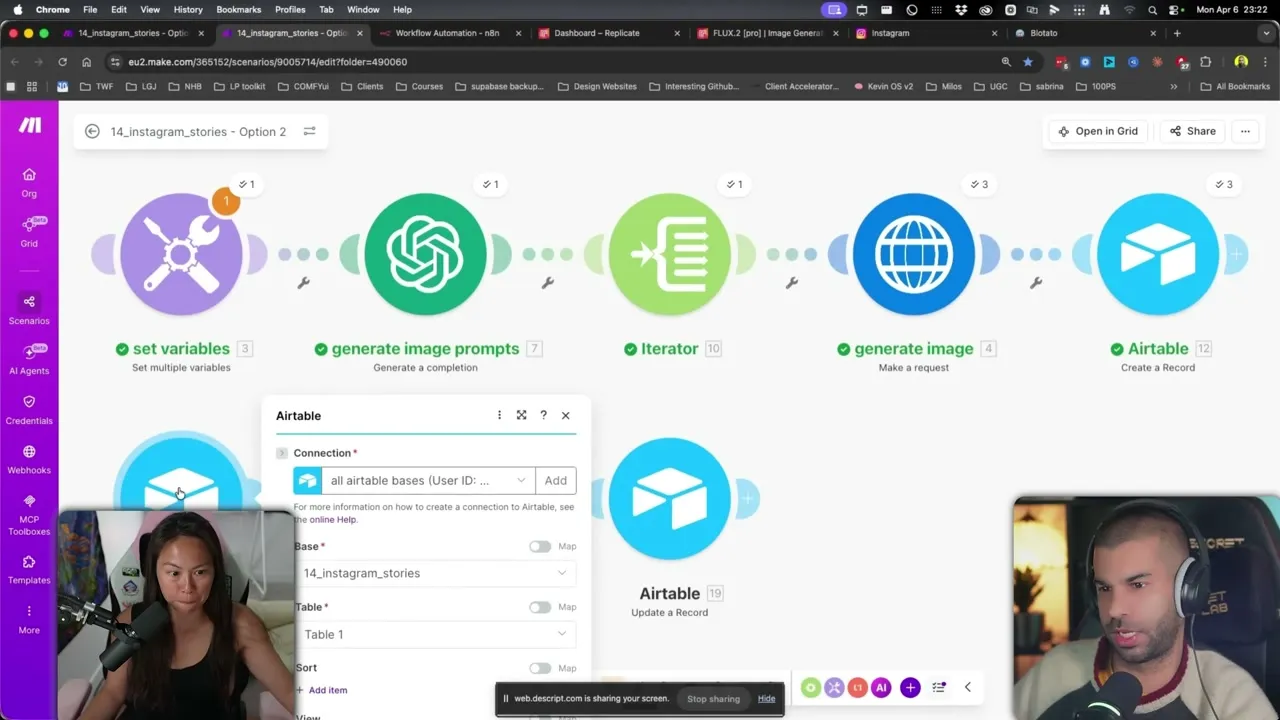Click Add item under Sort
The image size is (1280, 720).
(x=321, y=690)
